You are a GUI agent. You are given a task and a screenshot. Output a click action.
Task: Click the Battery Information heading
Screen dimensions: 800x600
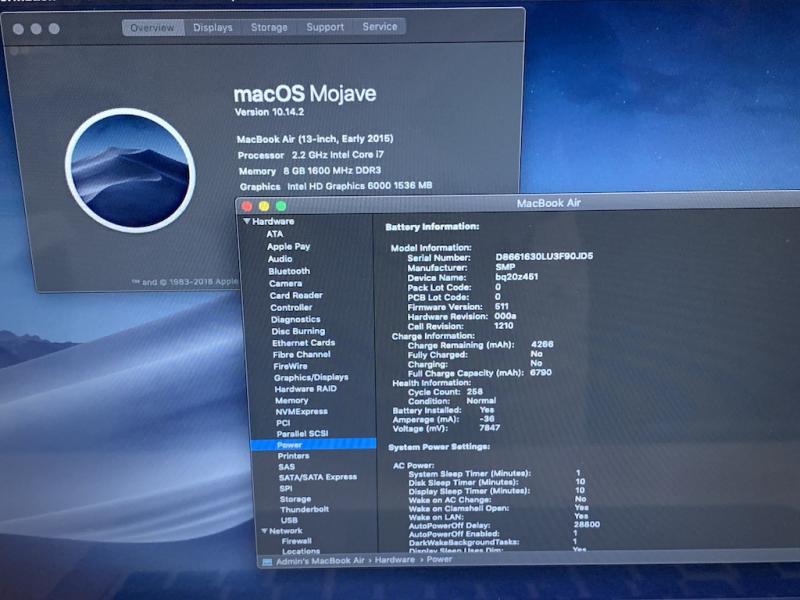coord(432,227)
